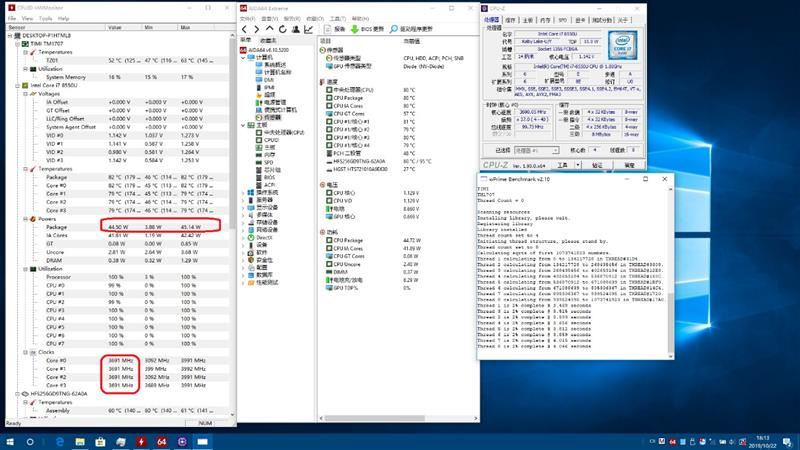This screenshot has height=450, width=800.
Task: Open AIDA64 工具(T) menu
Action: tap(338, 19)
